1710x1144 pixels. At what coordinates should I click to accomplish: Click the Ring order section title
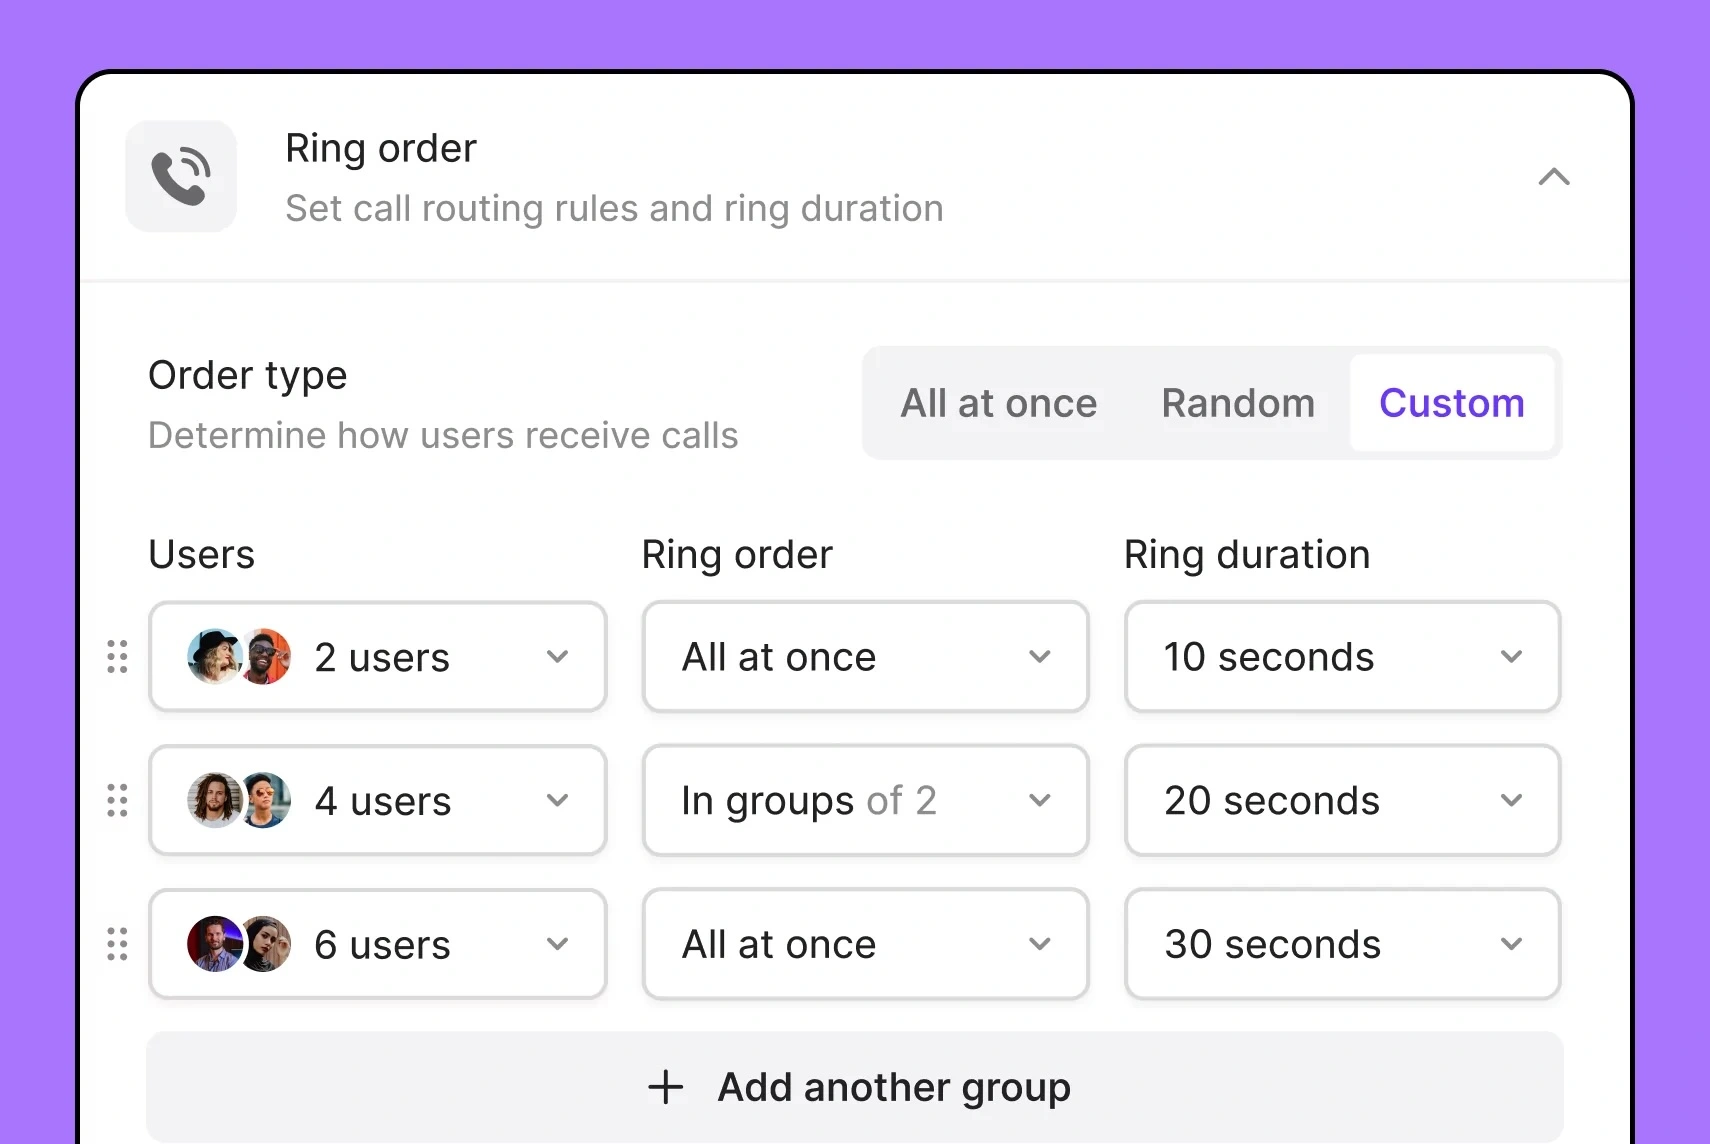click(x=381, y=148)
